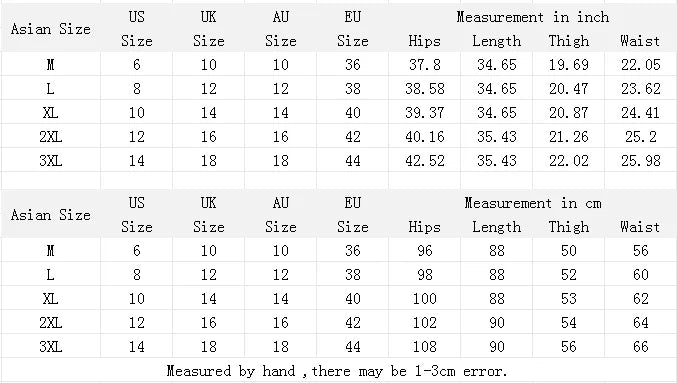Click the Length header in the cm table
This screenshot has height=383, width=677.
click(497, 227)
